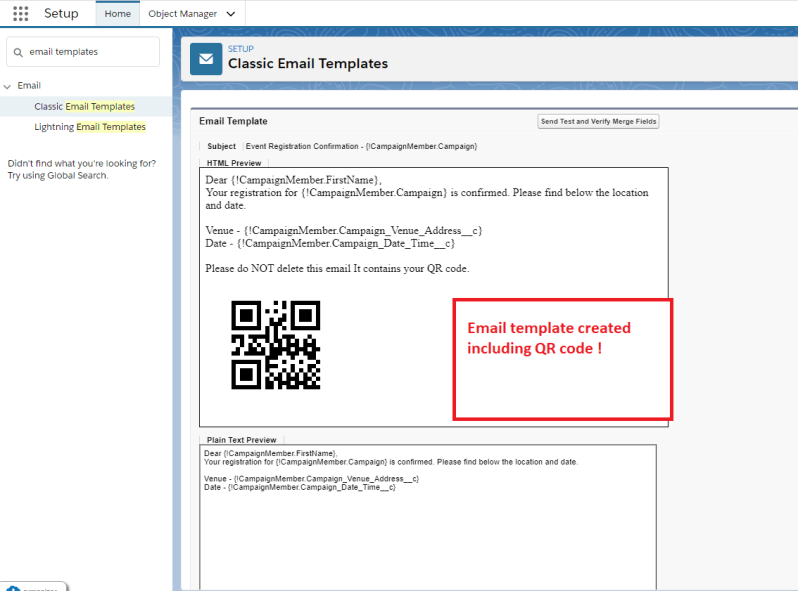Click the Setup title text

pyautogui.click(x=61, y=13)
